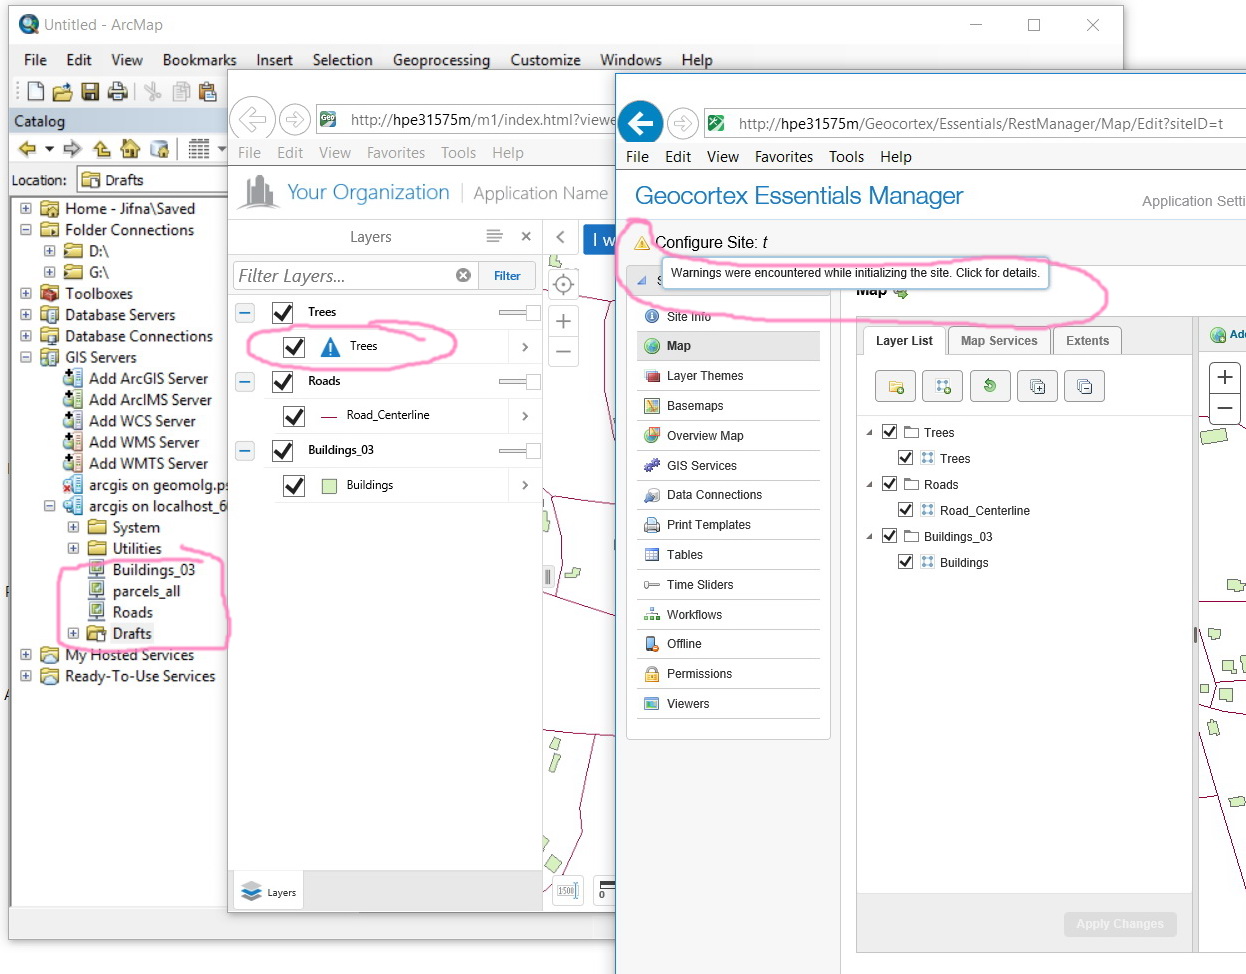Zoom in on the viewer map

[563, 321]
